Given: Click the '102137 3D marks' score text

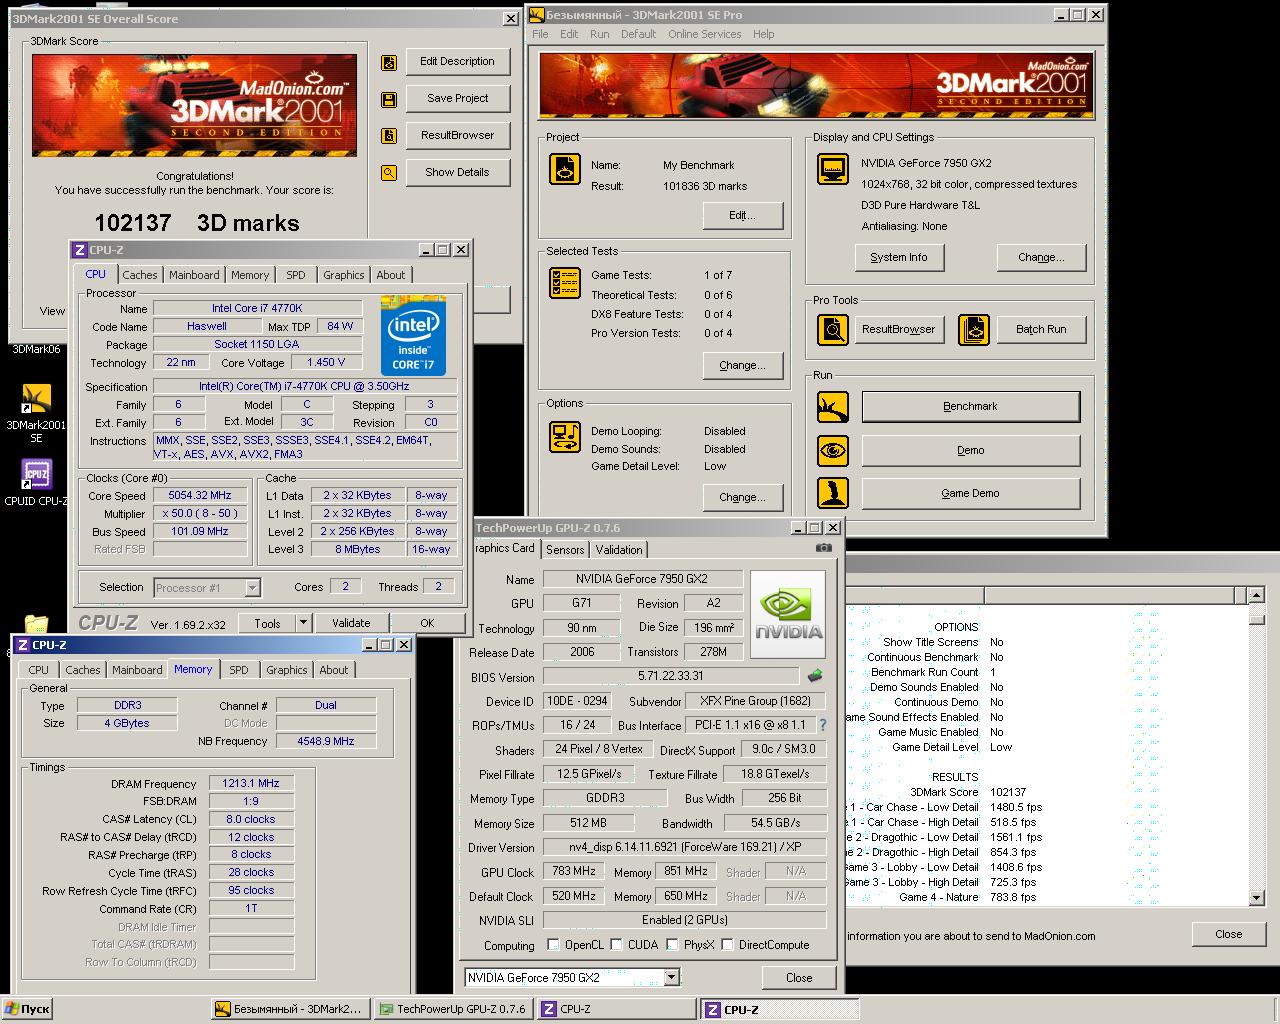Looking at the screenshot, I should pyautogui.click(x=197, y=223).
